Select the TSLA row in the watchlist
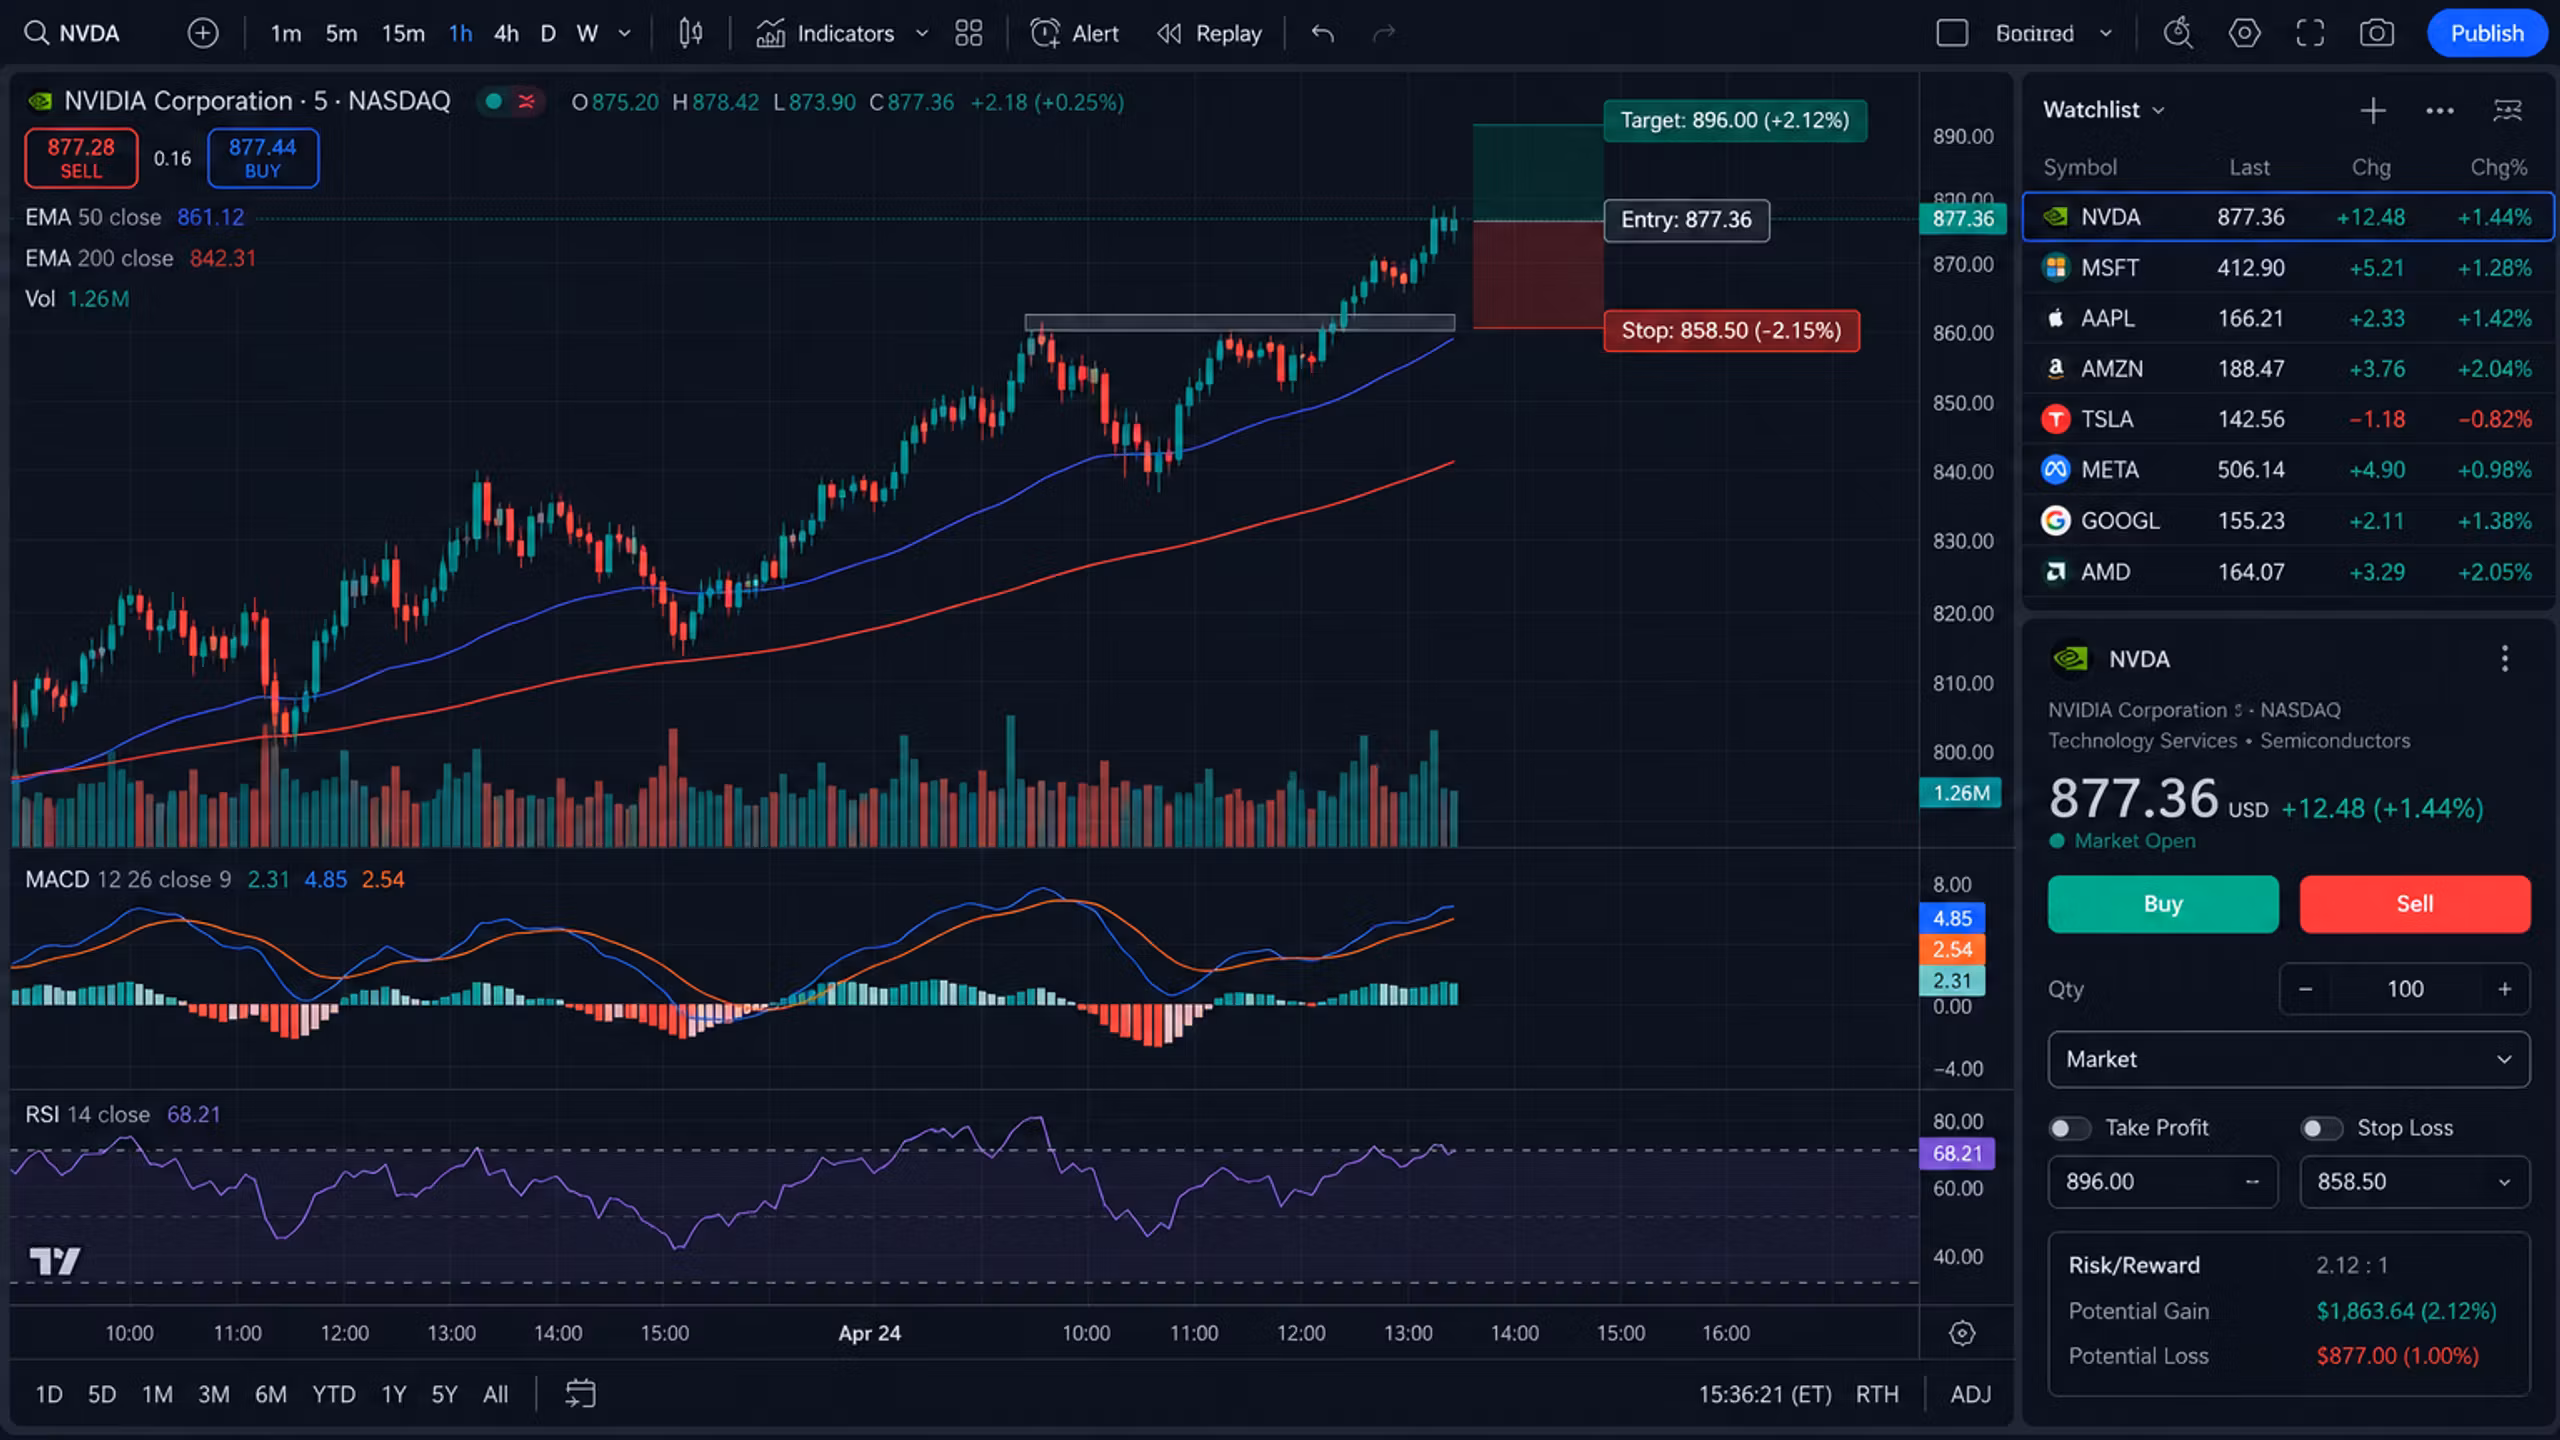 (2288, 419)
